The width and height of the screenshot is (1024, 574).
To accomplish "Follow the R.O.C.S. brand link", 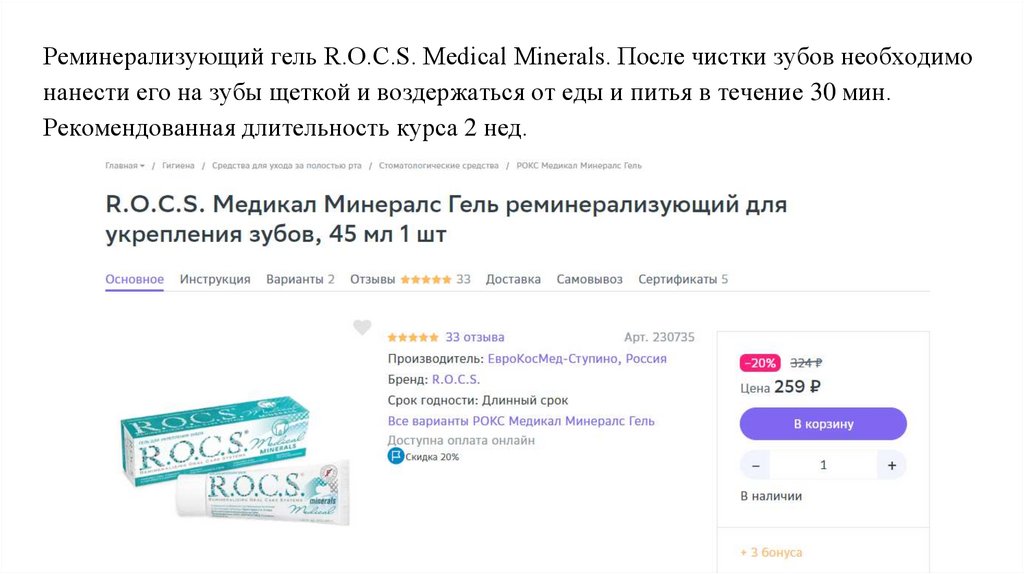I will click(x=456, y=379).
